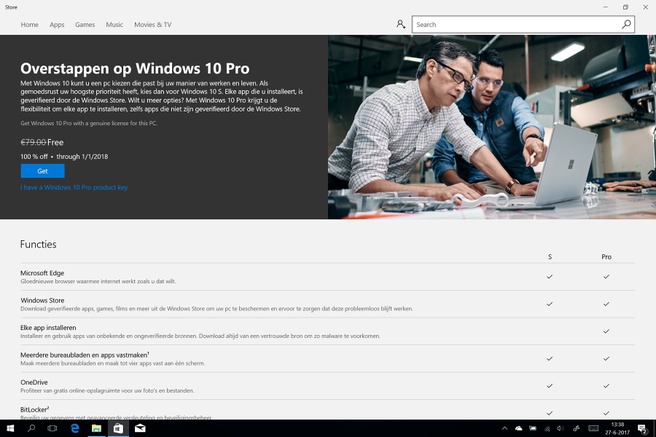Select the 'OneDrive' feature row title

[x=34, y=382]
